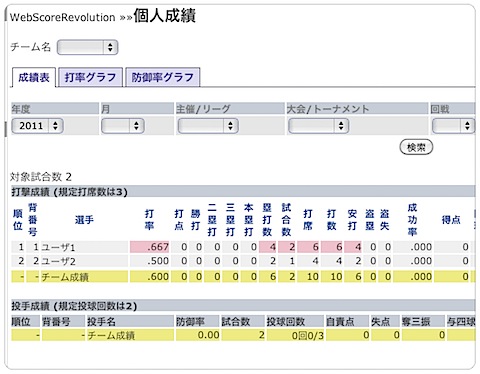The height and width of the screenshot is (374, 480).
Task: Click team batting average .600
Action: [158, 276]
